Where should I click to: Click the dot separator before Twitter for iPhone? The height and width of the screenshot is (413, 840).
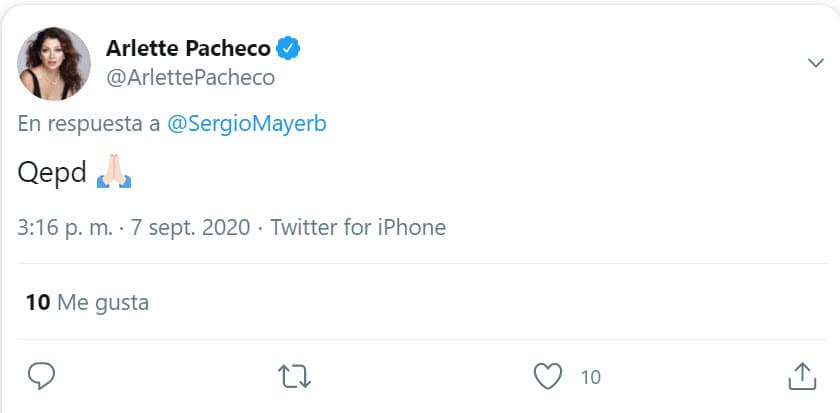click(260, 227)
